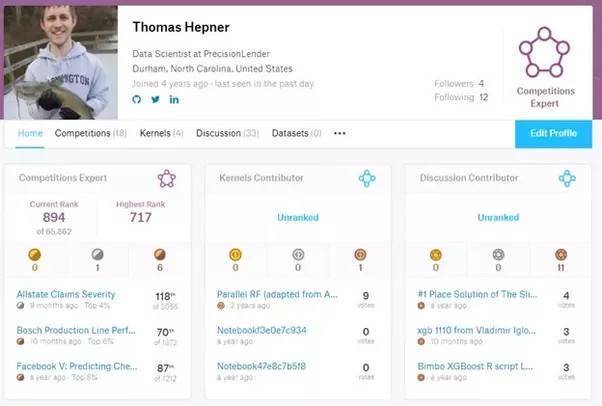Click the Discussion Contributor card title
Viewport: 602px width, 406px height.
(x=469, y=178)
